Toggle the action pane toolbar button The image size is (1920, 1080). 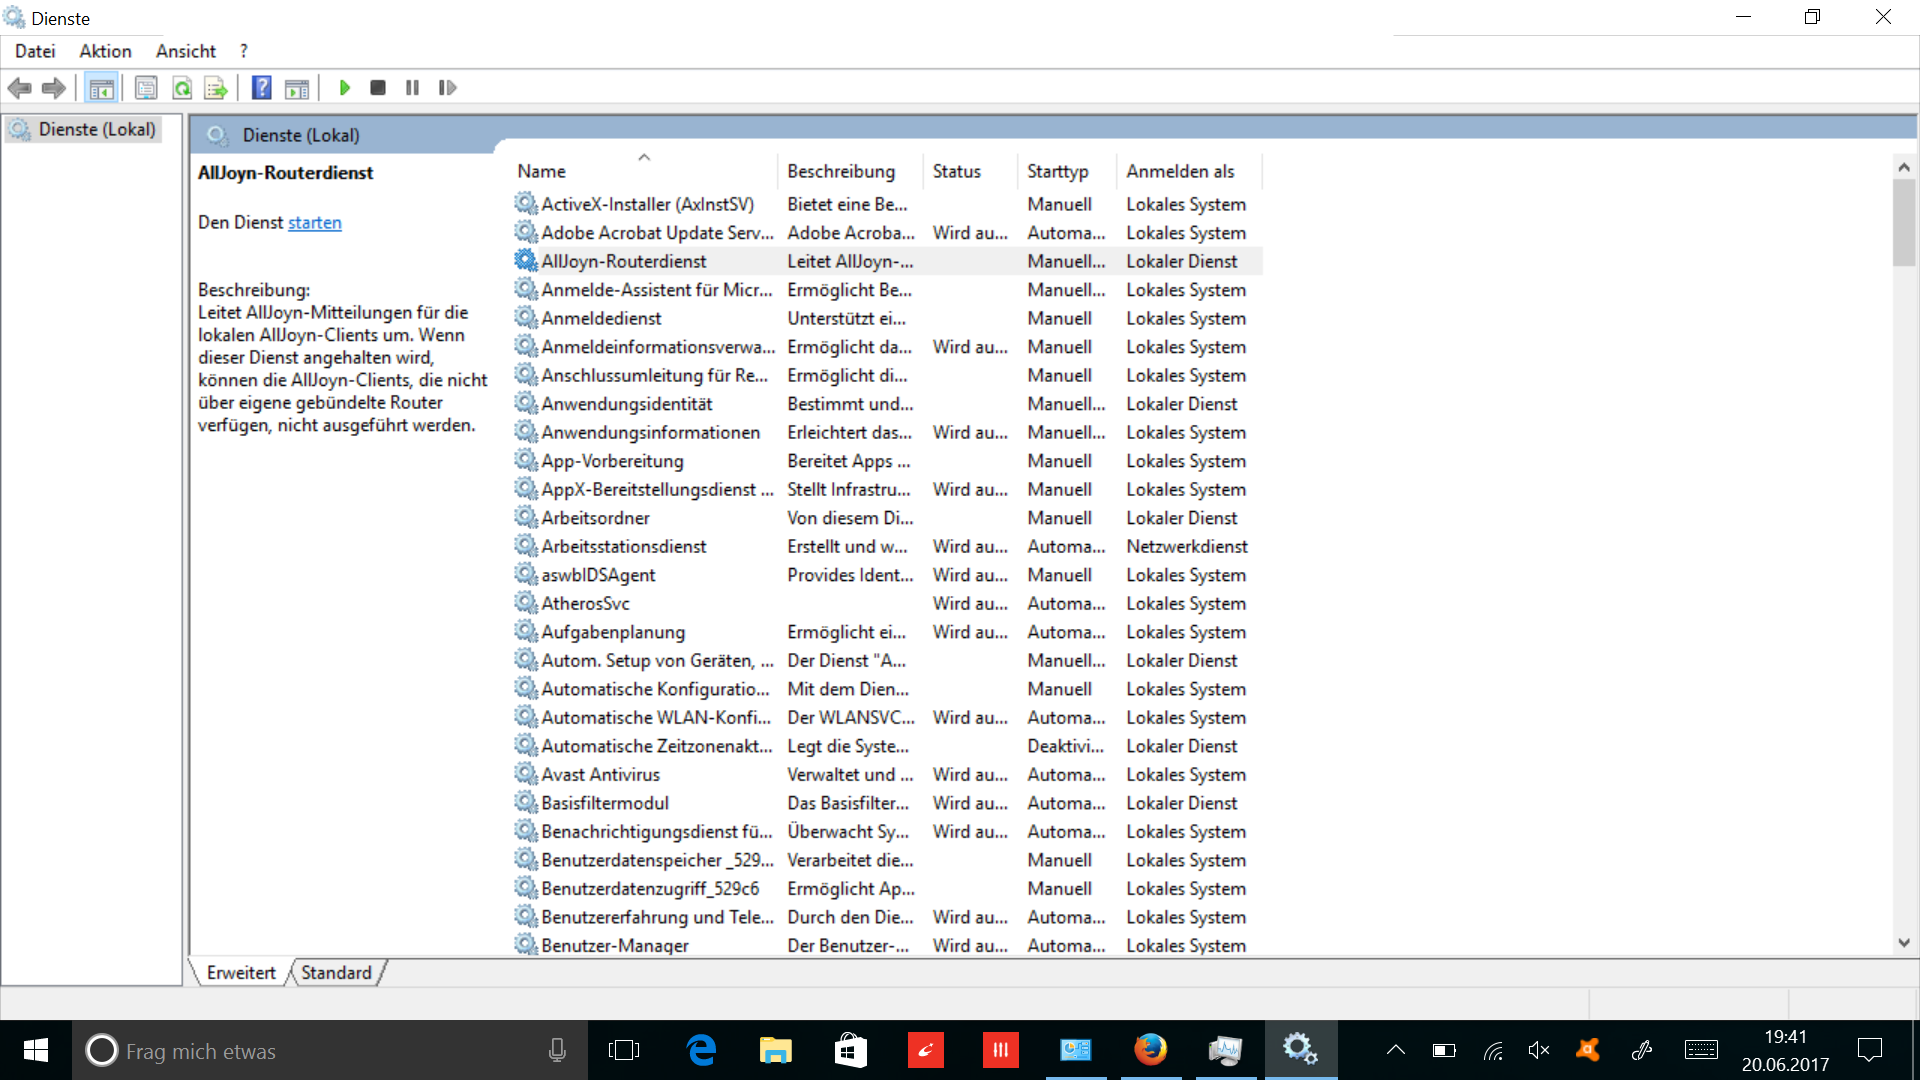pyautogui.click(x=297, y=88)
